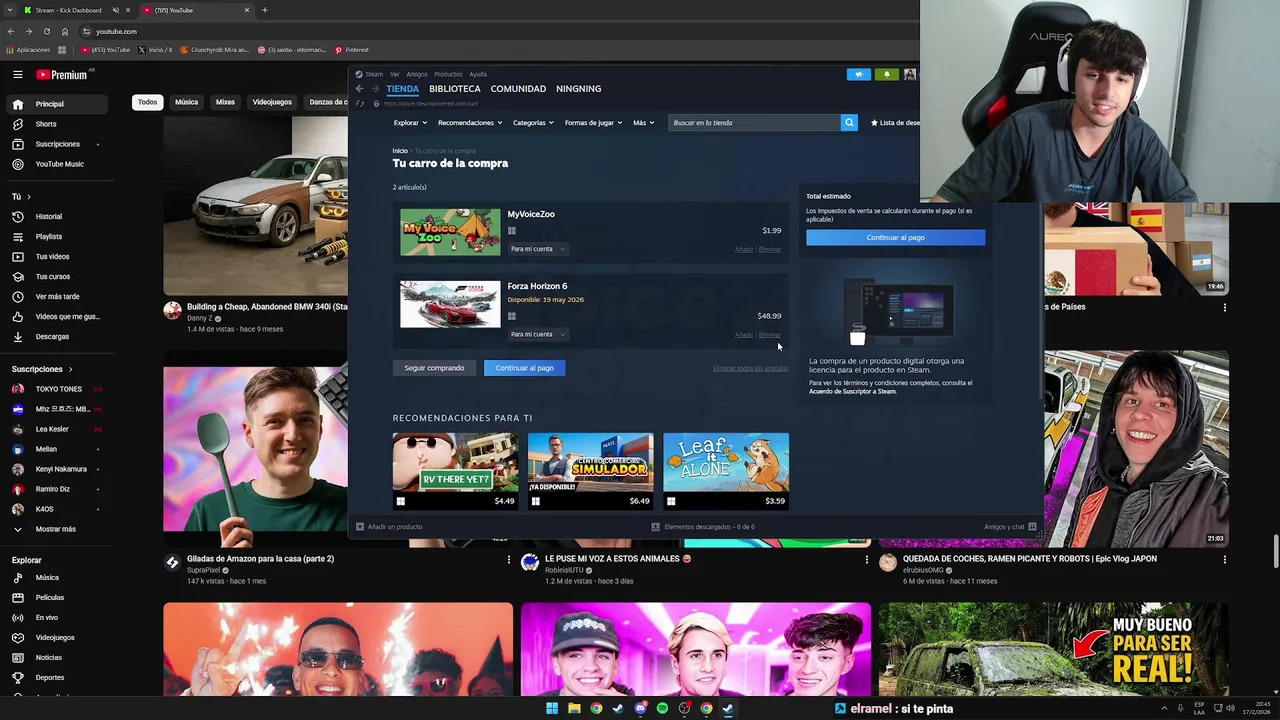The width and height of the screenshot is (1280, 720).
Task: Open Discord from taskbar
Action: (640, 708)
